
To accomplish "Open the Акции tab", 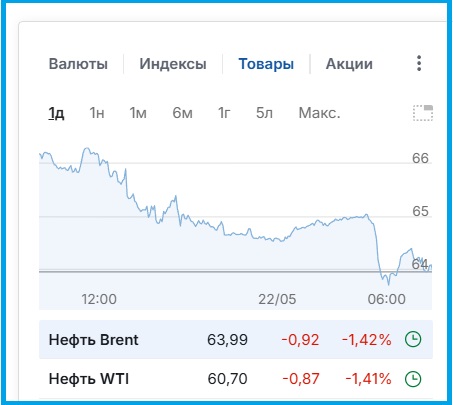I will tap(349, 64).
